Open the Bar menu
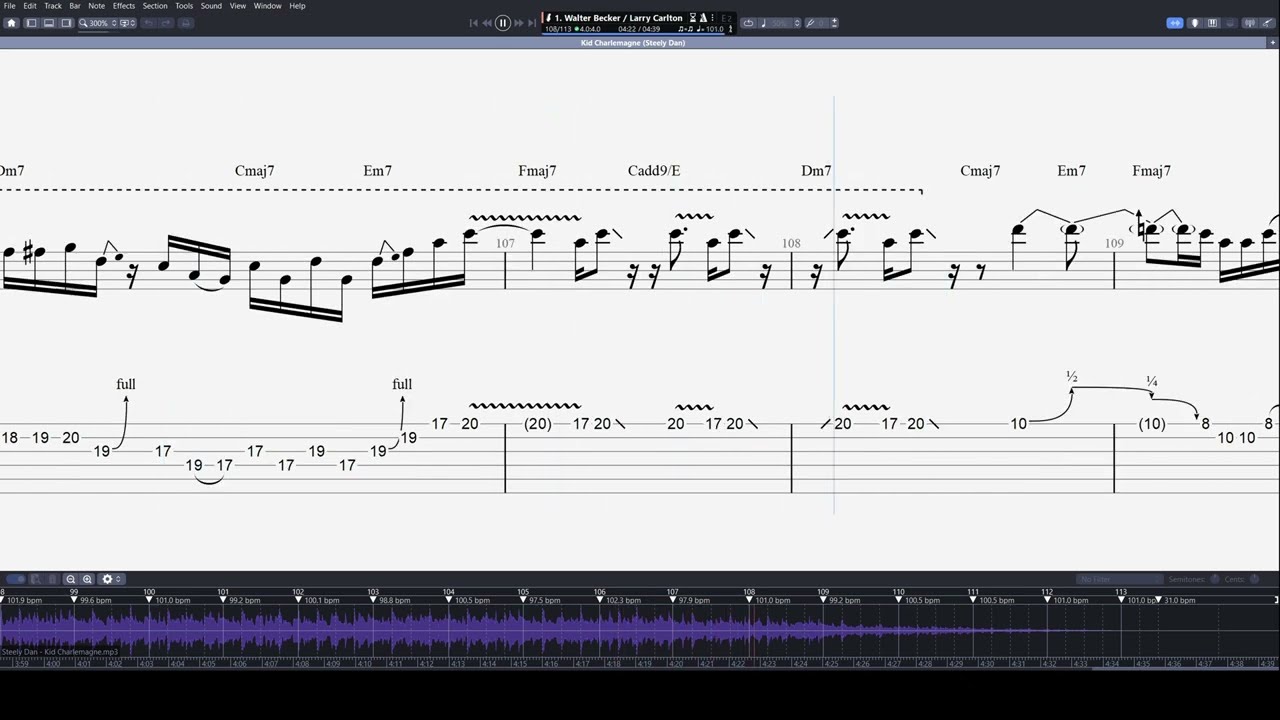Screen dimensions: 1280x720 (x=75, y=6)
